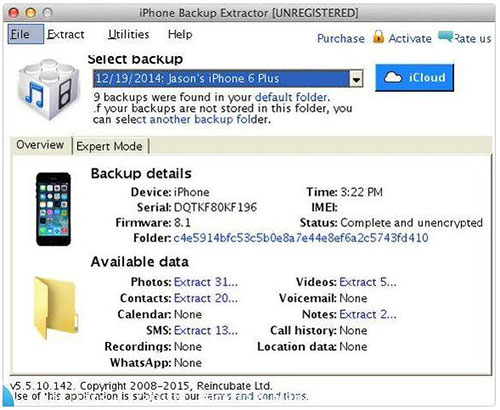Click the Purchase link
This screenshot has height=410, width=500.
tap(341, 39)
